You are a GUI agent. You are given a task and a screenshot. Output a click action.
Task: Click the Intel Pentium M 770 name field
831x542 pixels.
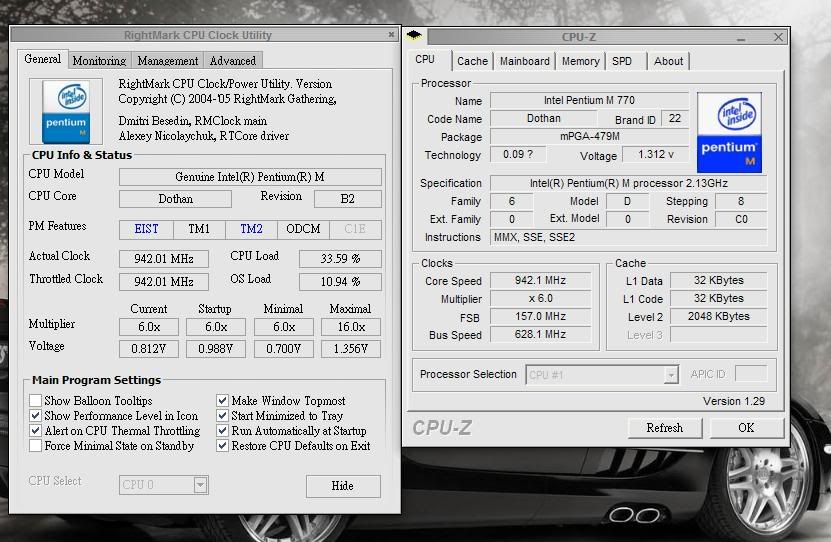(589, 100)
